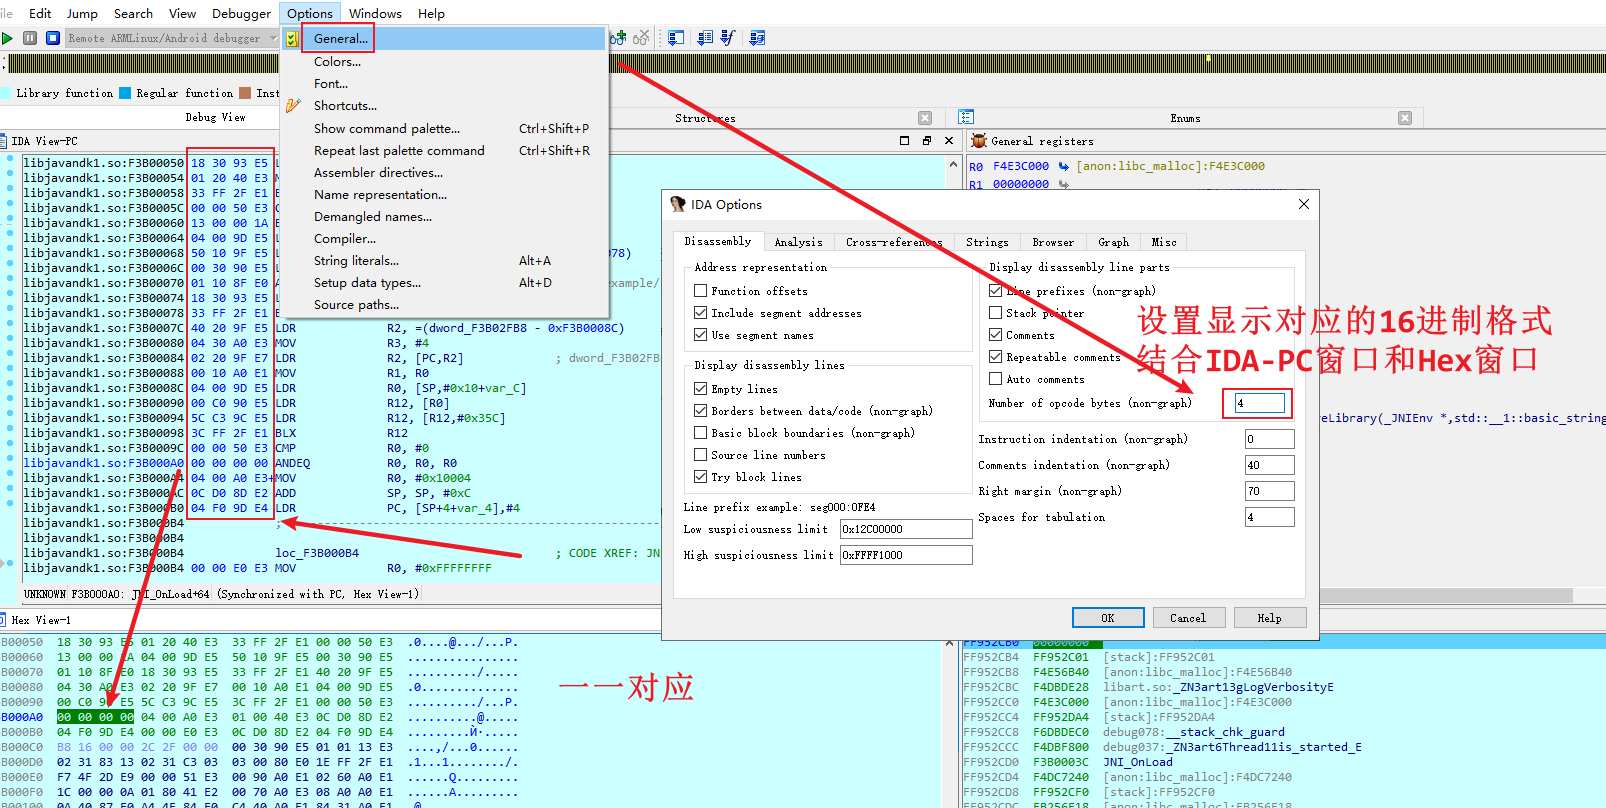Click the General registers bug icon

(x=979, y=141)
